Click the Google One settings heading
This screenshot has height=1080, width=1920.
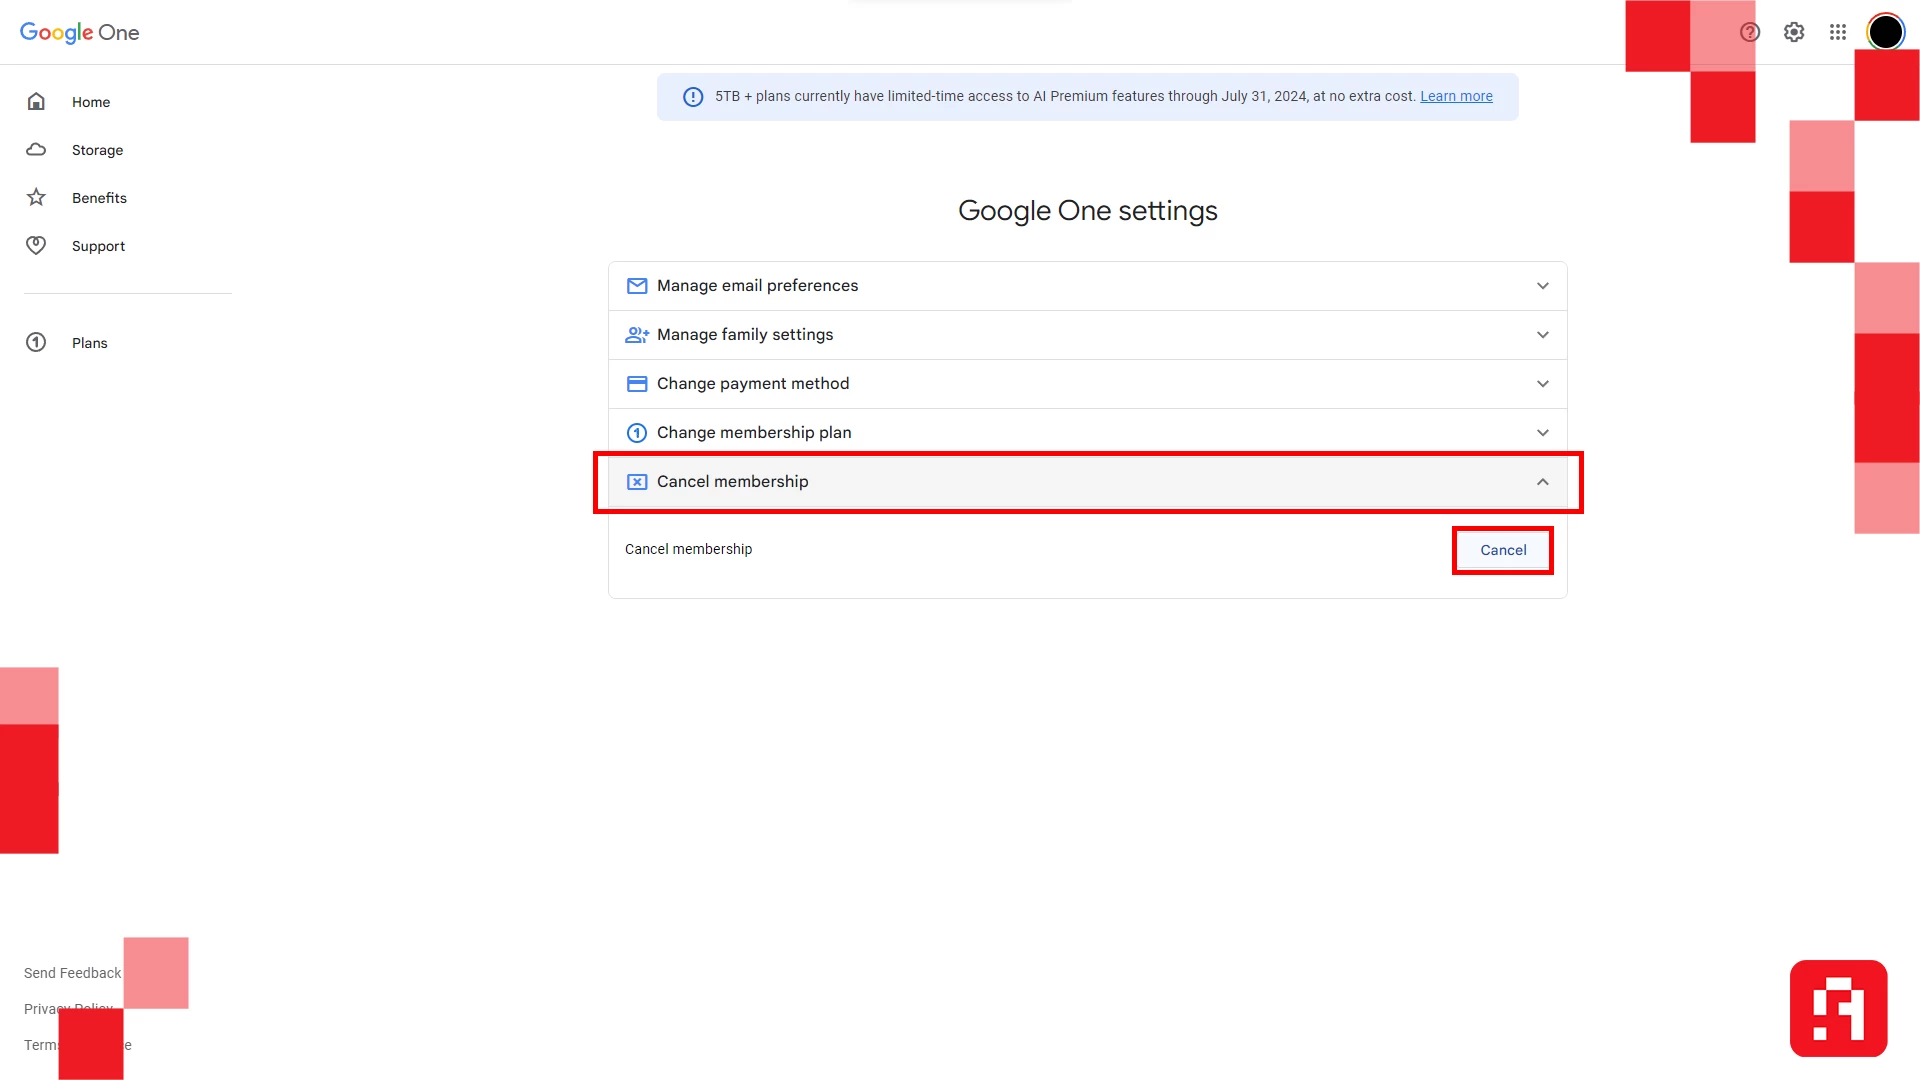[1087, 211]
